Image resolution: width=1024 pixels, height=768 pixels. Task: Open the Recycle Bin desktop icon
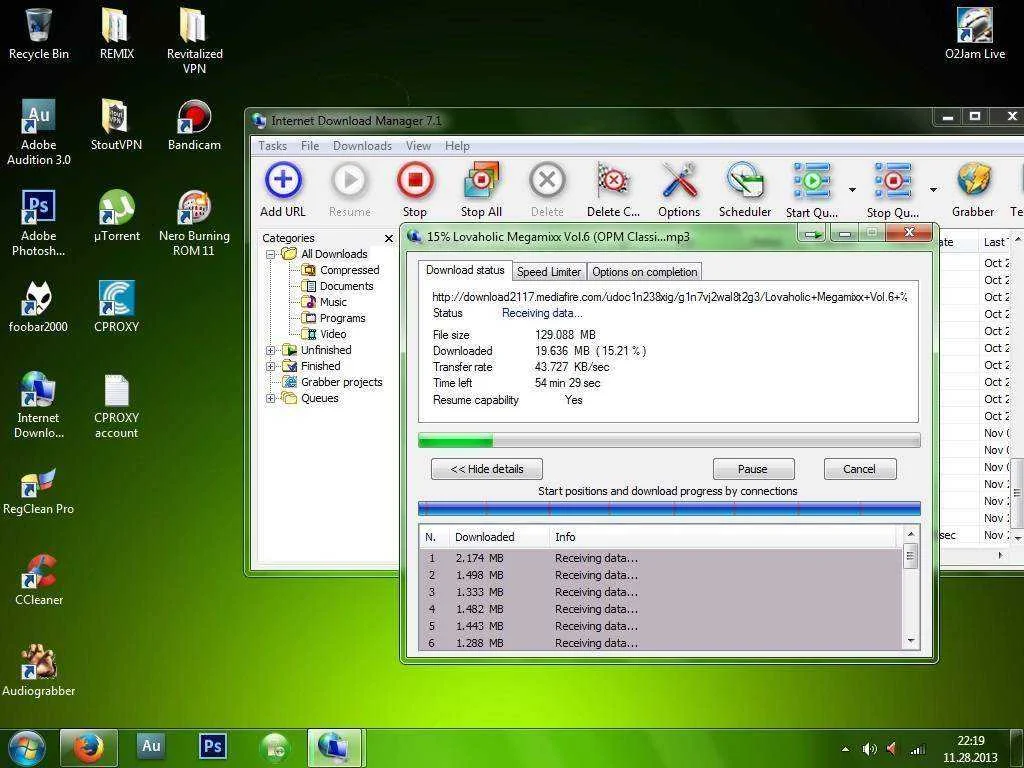point(39,33)
